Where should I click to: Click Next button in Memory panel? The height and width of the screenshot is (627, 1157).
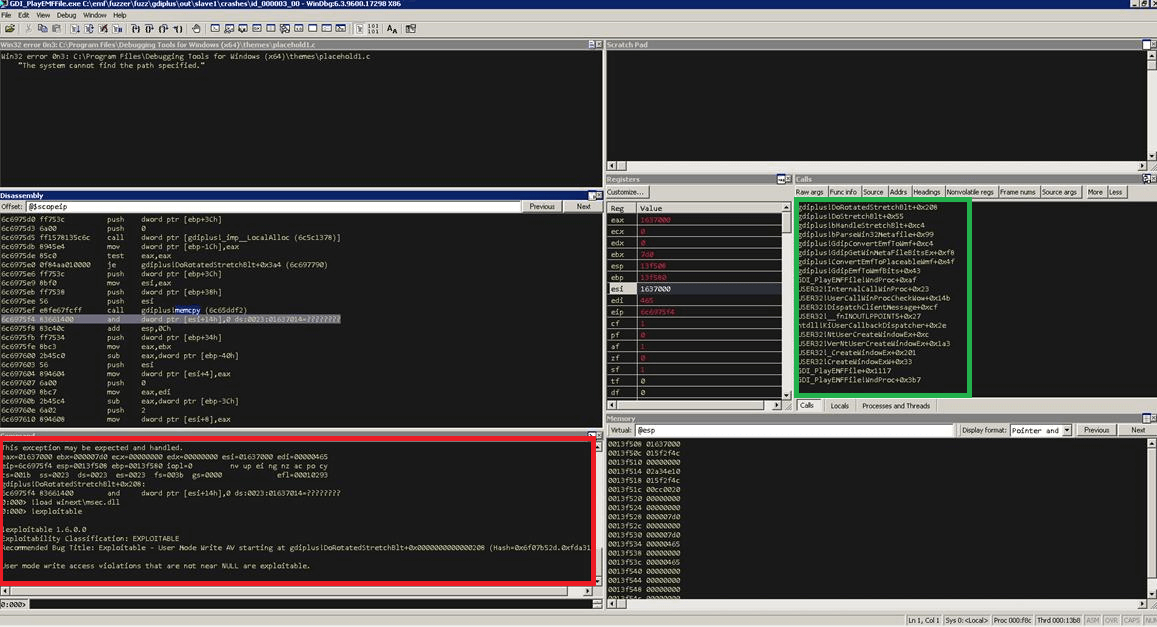point(1138,430)
